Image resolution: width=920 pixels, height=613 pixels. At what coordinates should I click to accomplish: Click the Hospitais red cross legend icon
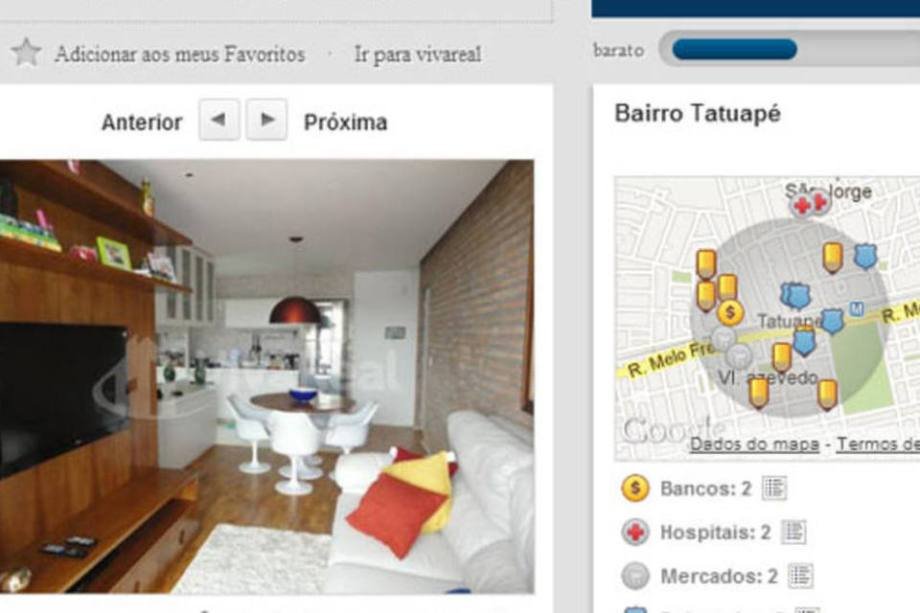635,532
